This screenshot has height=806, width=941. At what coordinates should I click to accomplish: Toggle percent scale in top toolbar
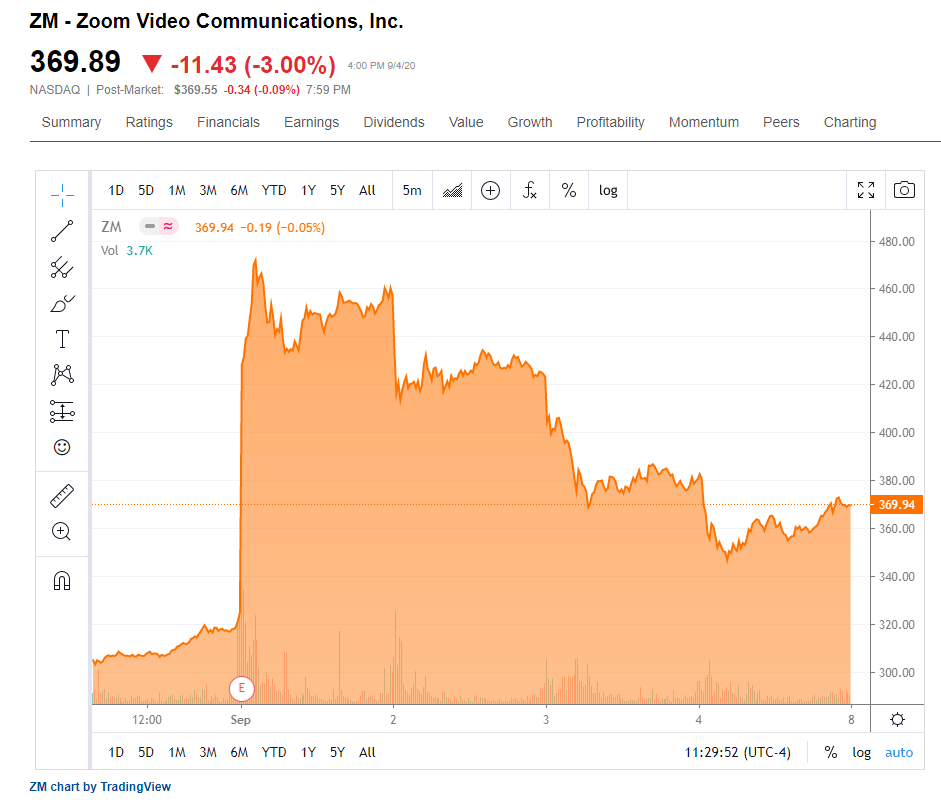[569, 191]
